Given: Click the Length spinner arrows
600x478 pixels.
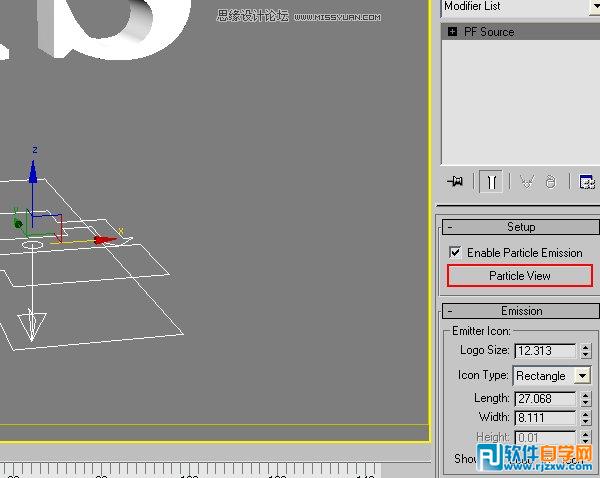Looking at the screenshot, I should [585, 398].
